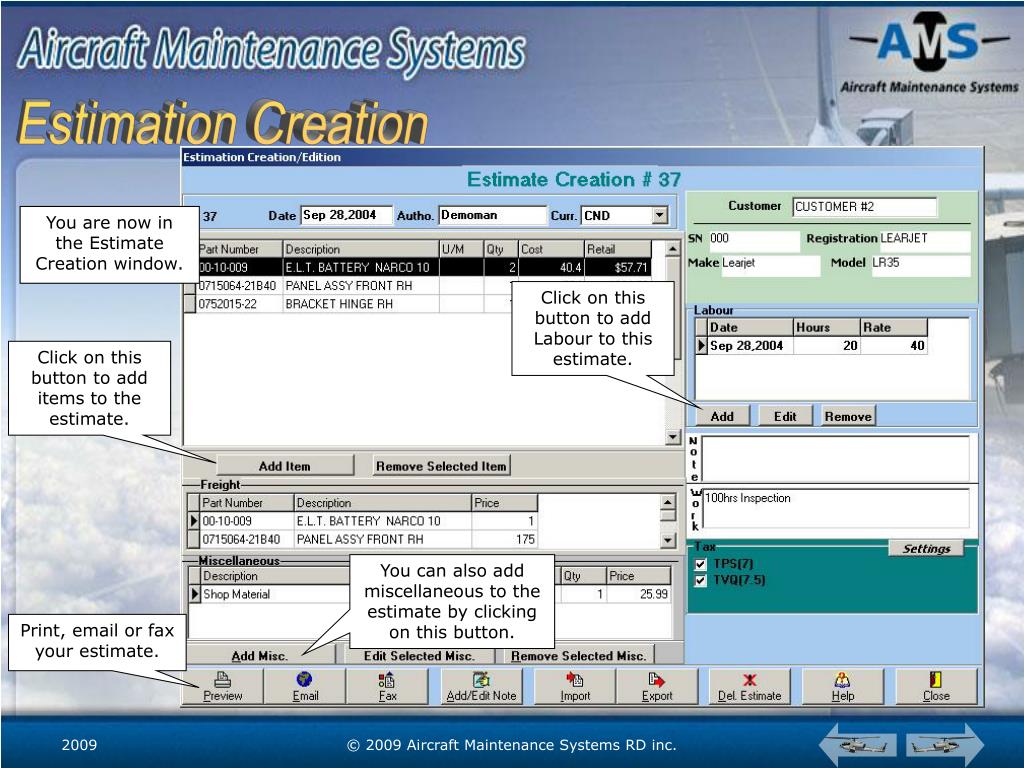Image resolution: width=1024 pixels, height=768 pixels.
Task: Click the Labour rate value 40
Action: (x=893, y=345)
